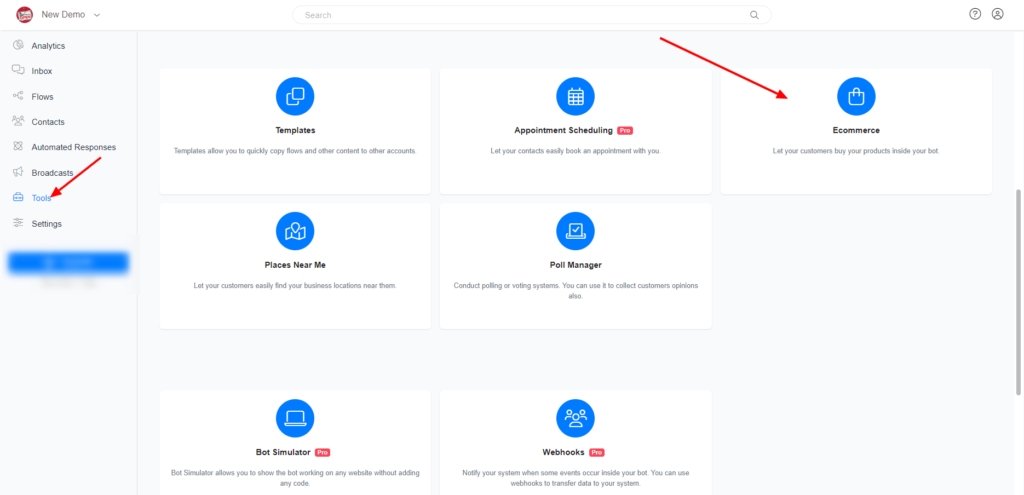Go to Analytics in the sidebar

click(x=47, y=46)
